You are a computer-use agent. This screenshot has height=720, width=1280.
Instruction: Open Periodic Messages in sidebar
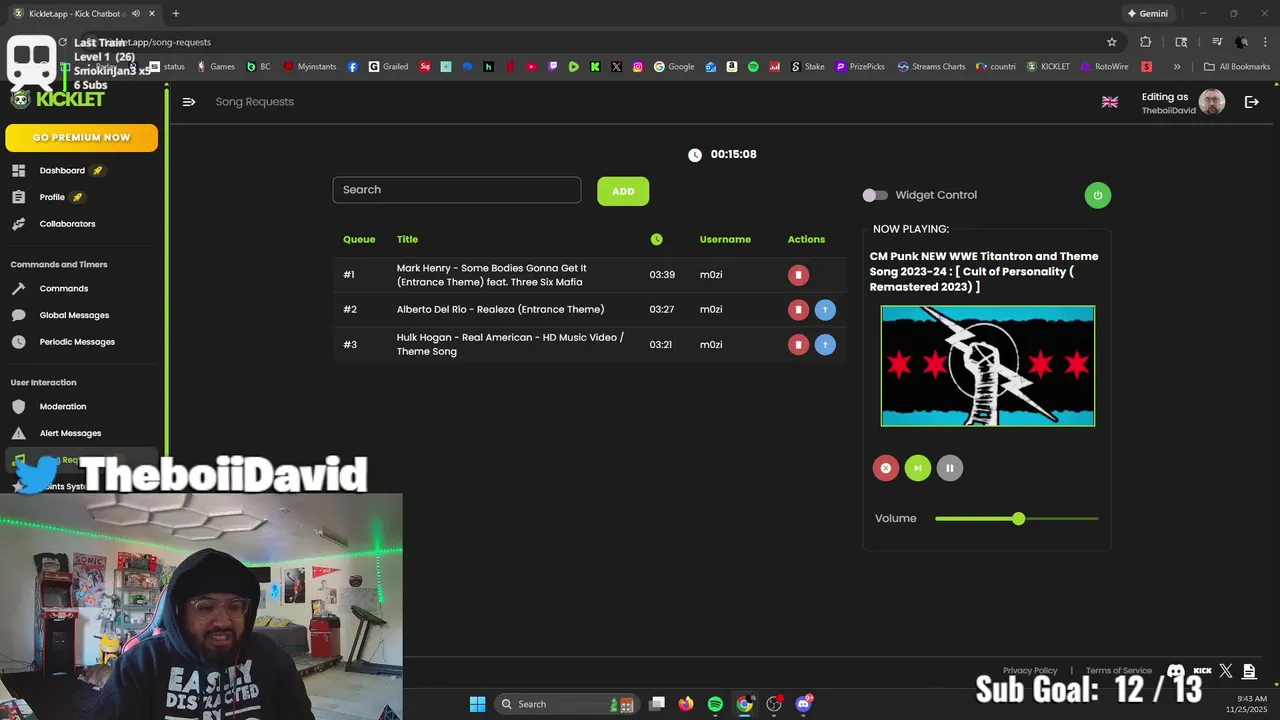77,342
